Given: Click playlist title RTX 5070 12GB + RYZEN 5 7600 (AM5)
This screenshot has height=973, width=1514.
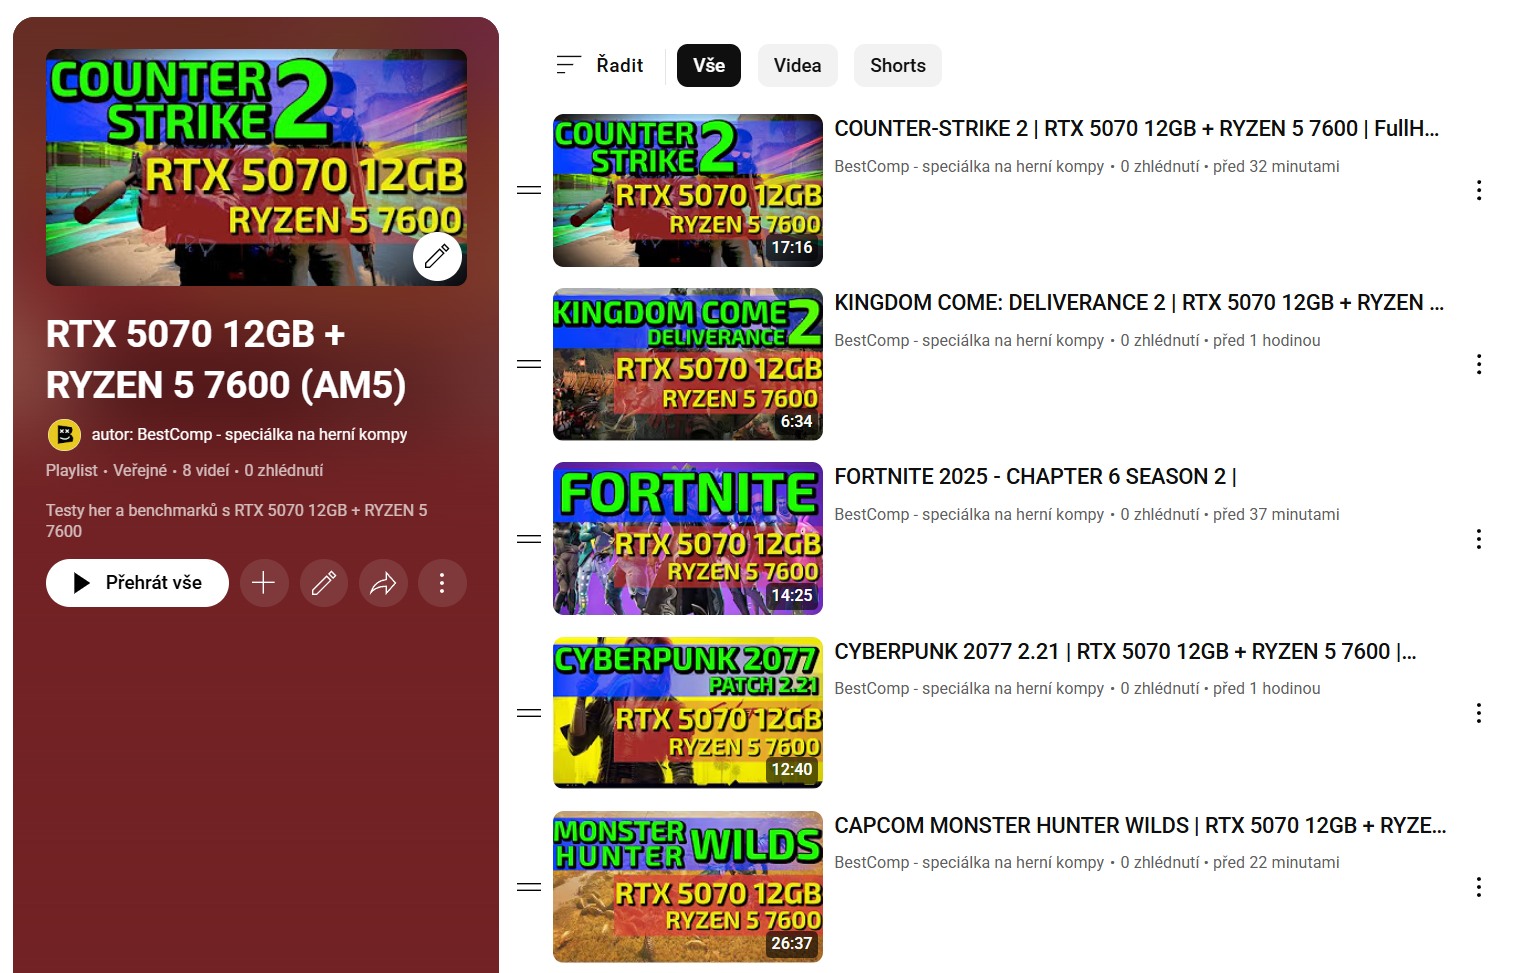Looking at the screenshot, I should [226, 359].
